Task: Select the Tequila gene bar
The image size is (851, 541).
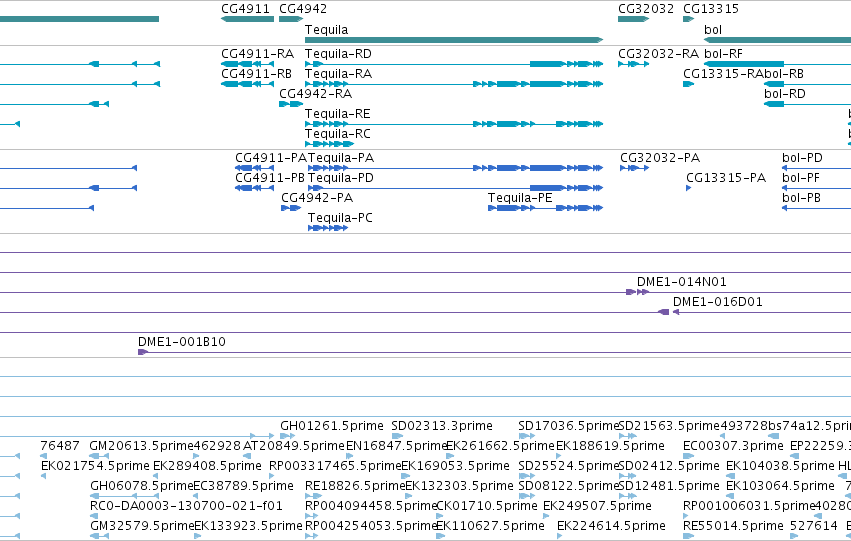Action: [454, 40]
